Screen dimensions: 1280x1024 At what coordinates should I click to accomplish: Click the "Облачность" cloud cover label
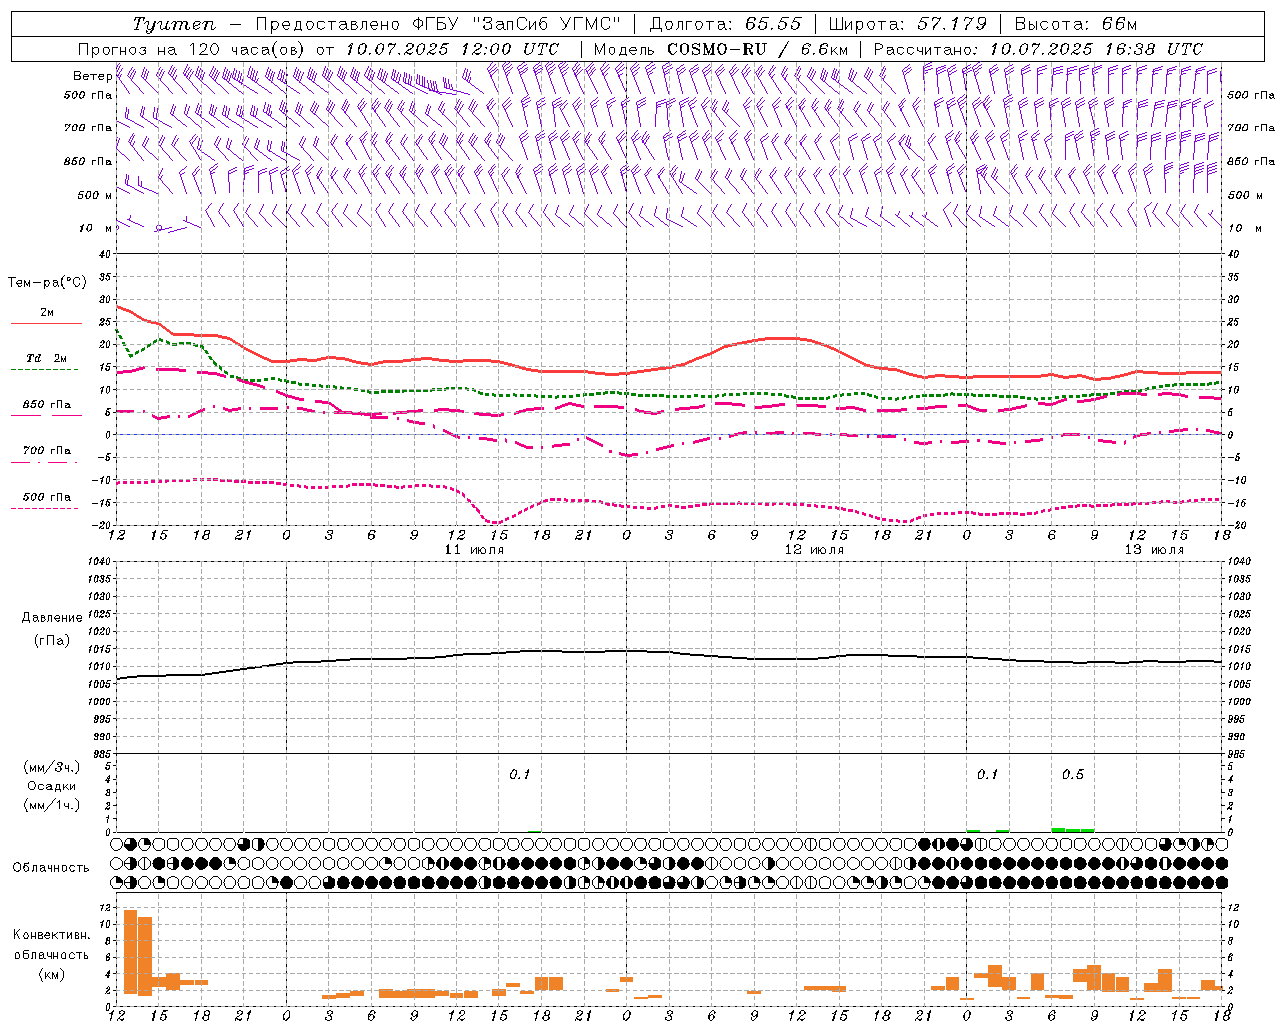pyautogui.click(x=51, y=867)
